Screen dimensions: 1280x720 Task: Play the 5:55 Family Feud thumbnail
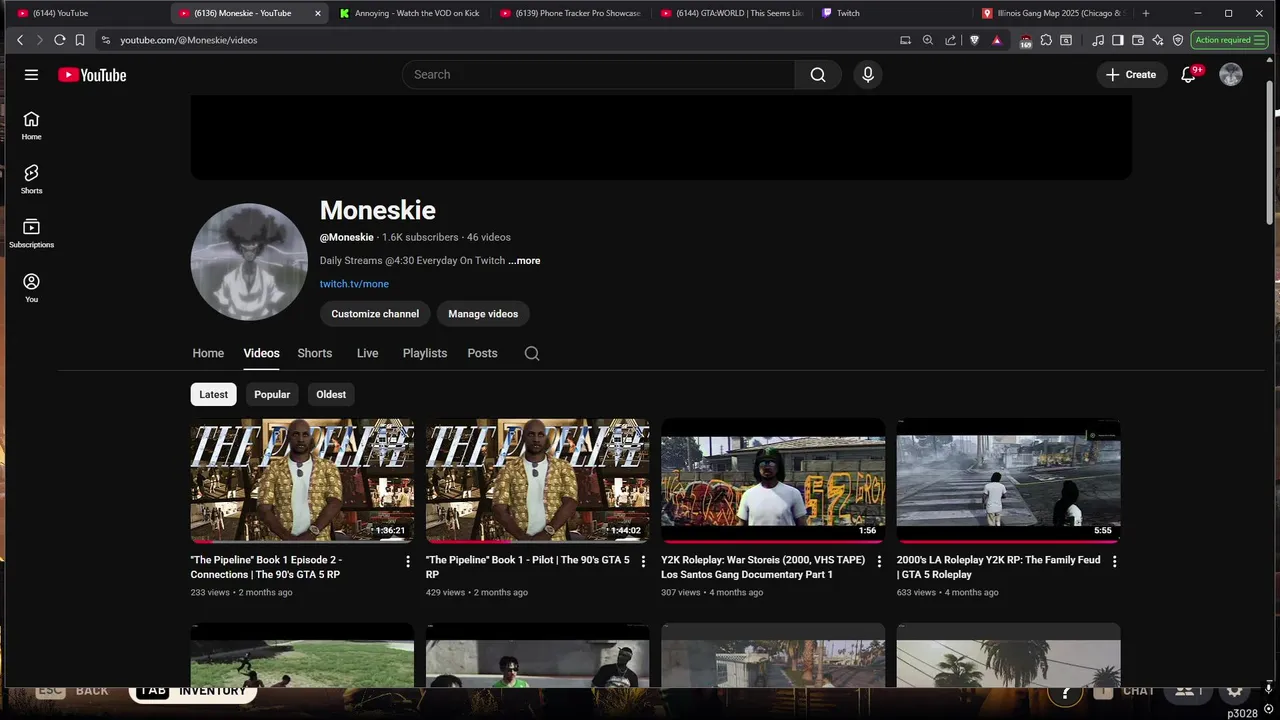pyautogui.click(x=1008, y=481)
